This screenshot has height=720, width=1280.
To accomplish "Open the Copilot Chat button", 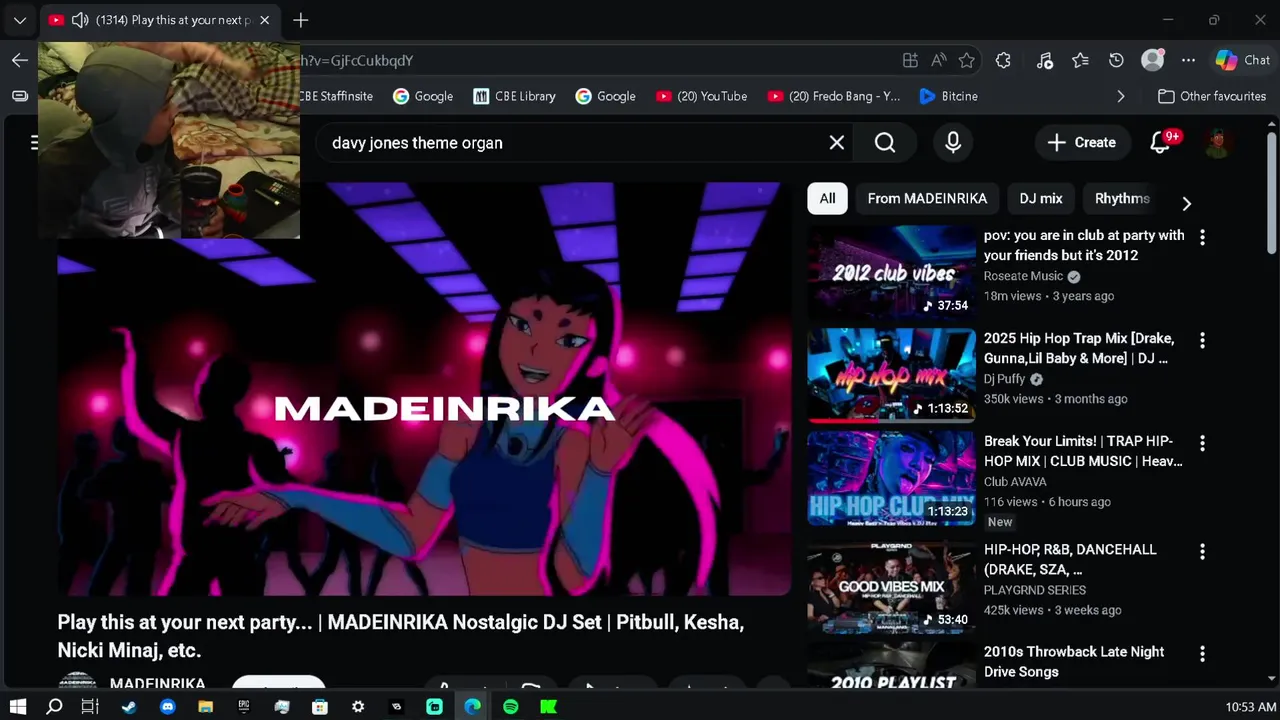I will (1242, 60).
